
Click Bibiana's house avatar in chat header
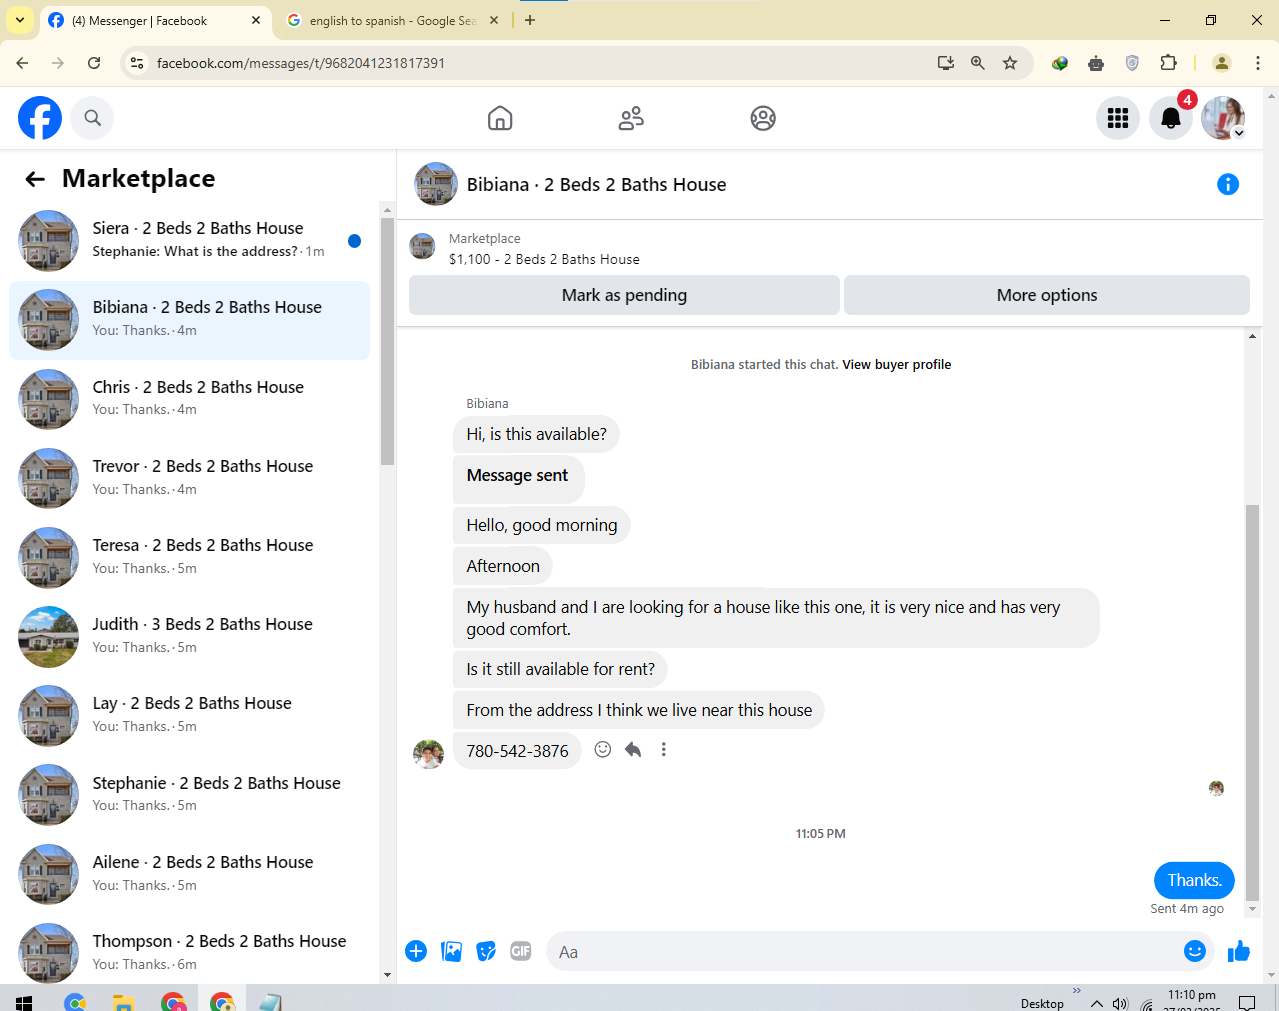pyautogui.click(x=436, y=184)
